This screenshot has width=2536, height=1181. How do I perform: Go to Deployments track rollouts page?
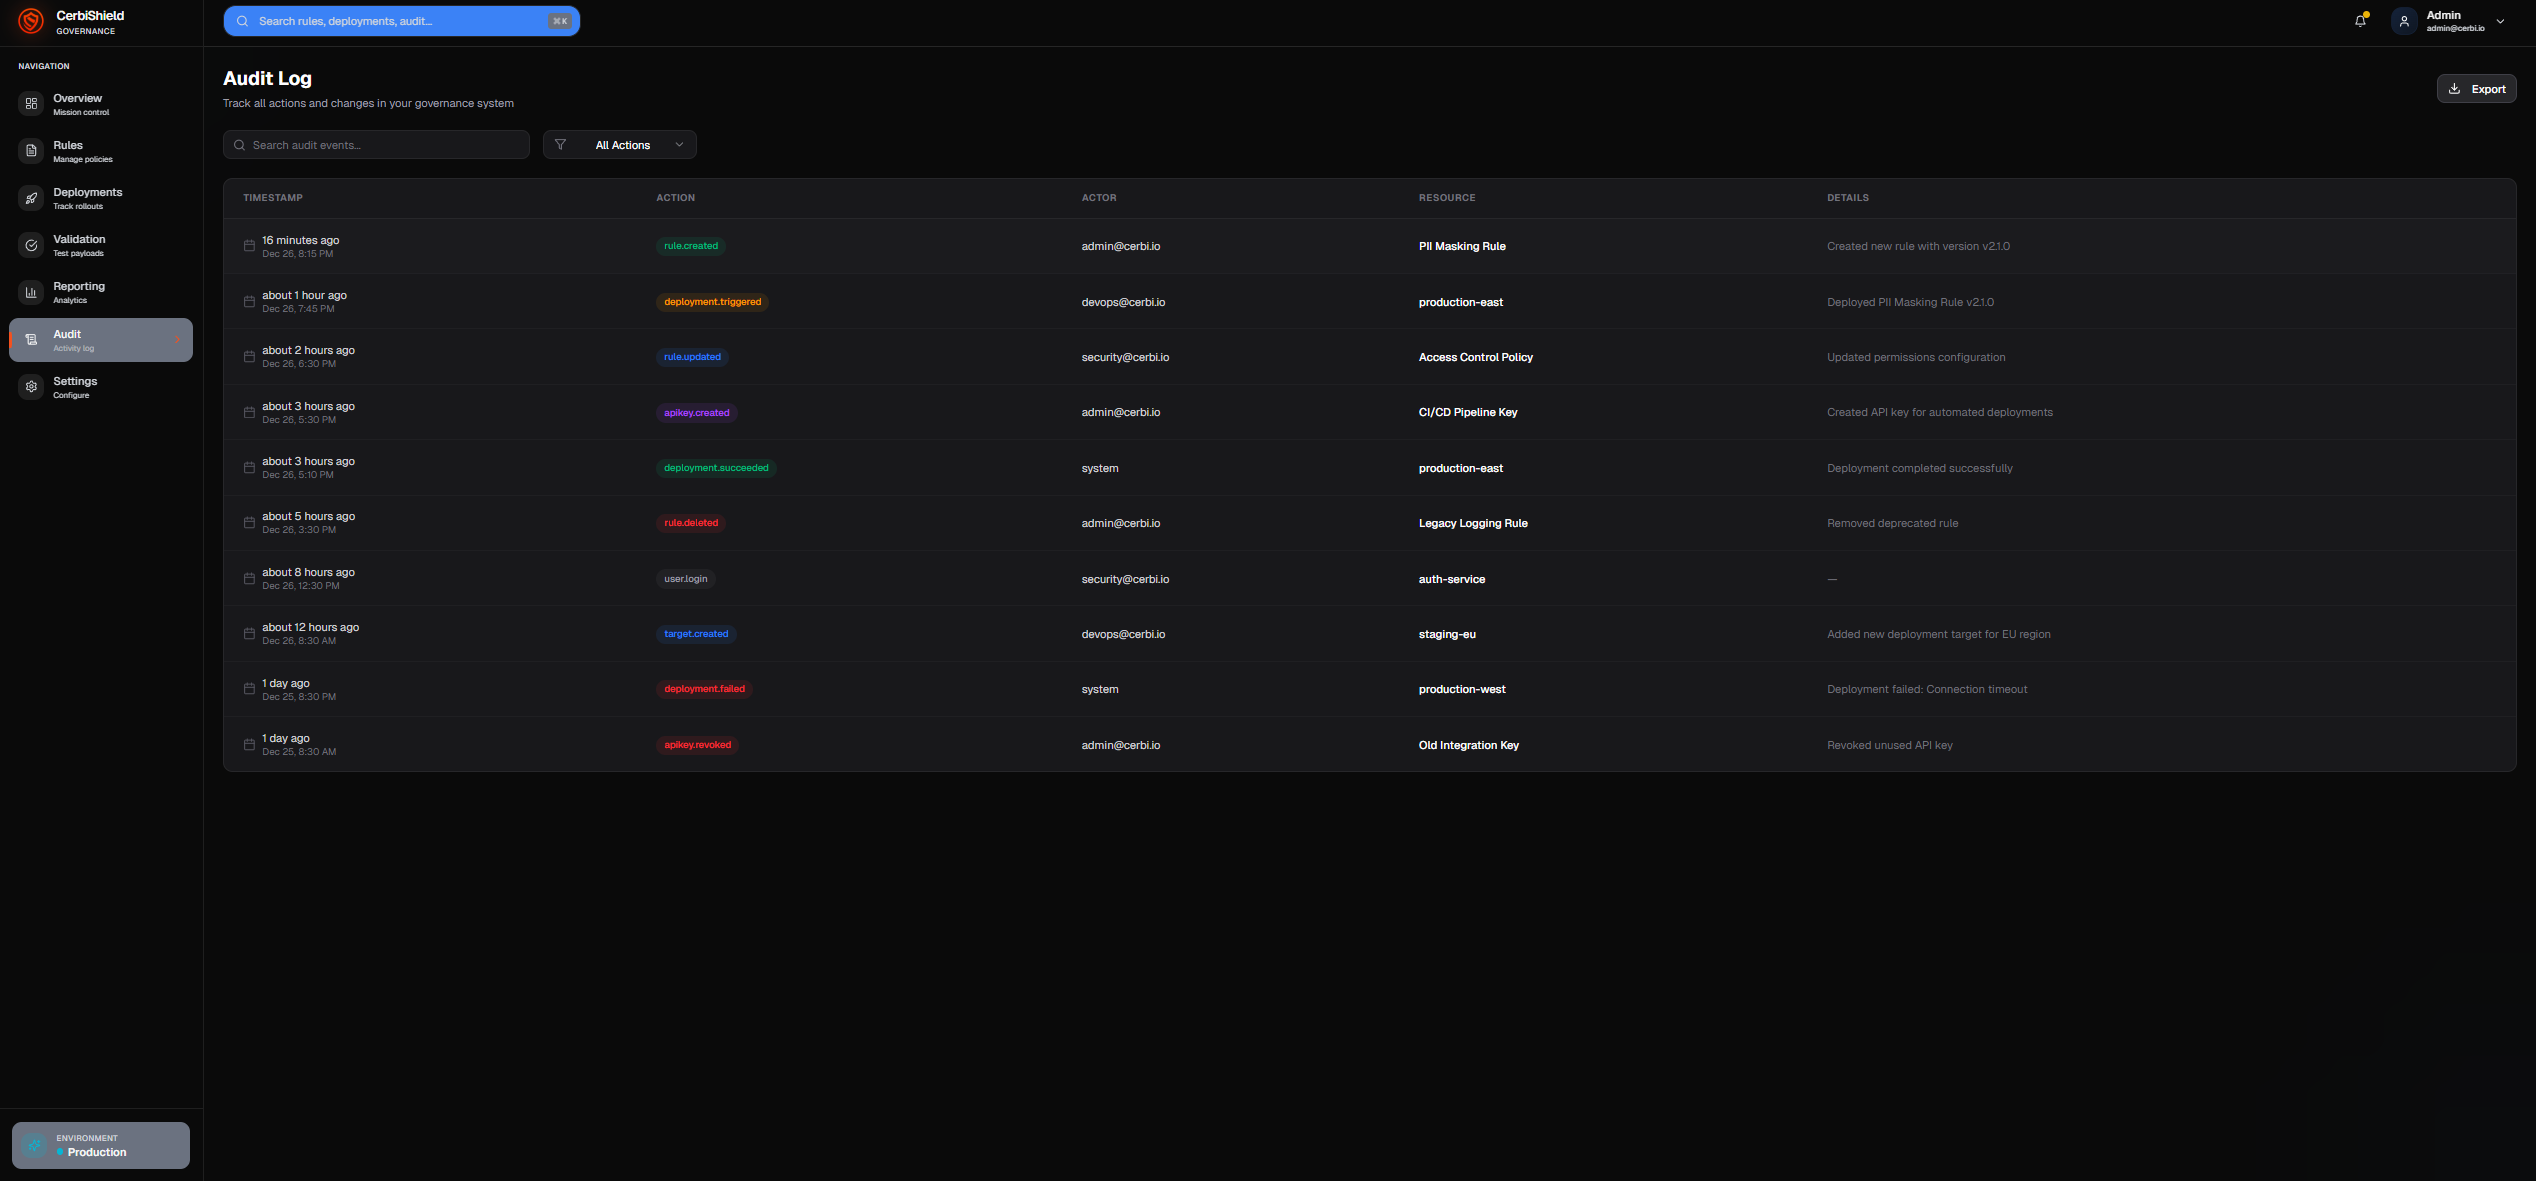(x=88, y=198)
